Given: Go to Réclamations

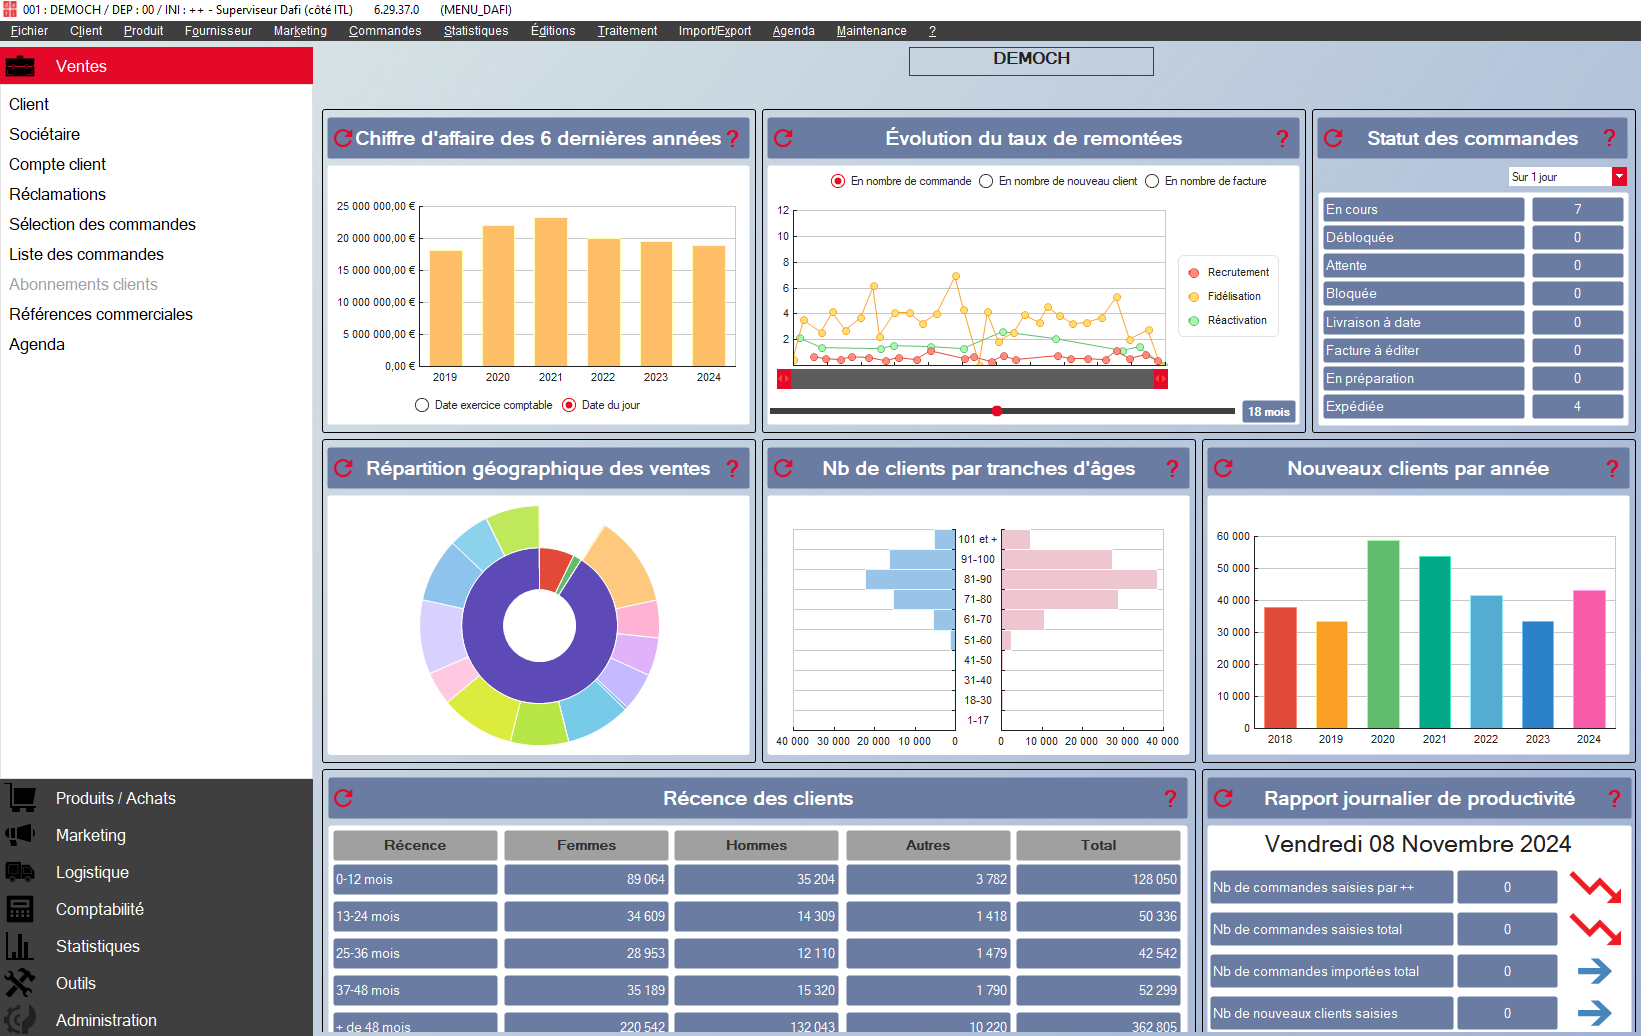Looking at the screenshot, I should pyautogui.click(x=57, y=195).
